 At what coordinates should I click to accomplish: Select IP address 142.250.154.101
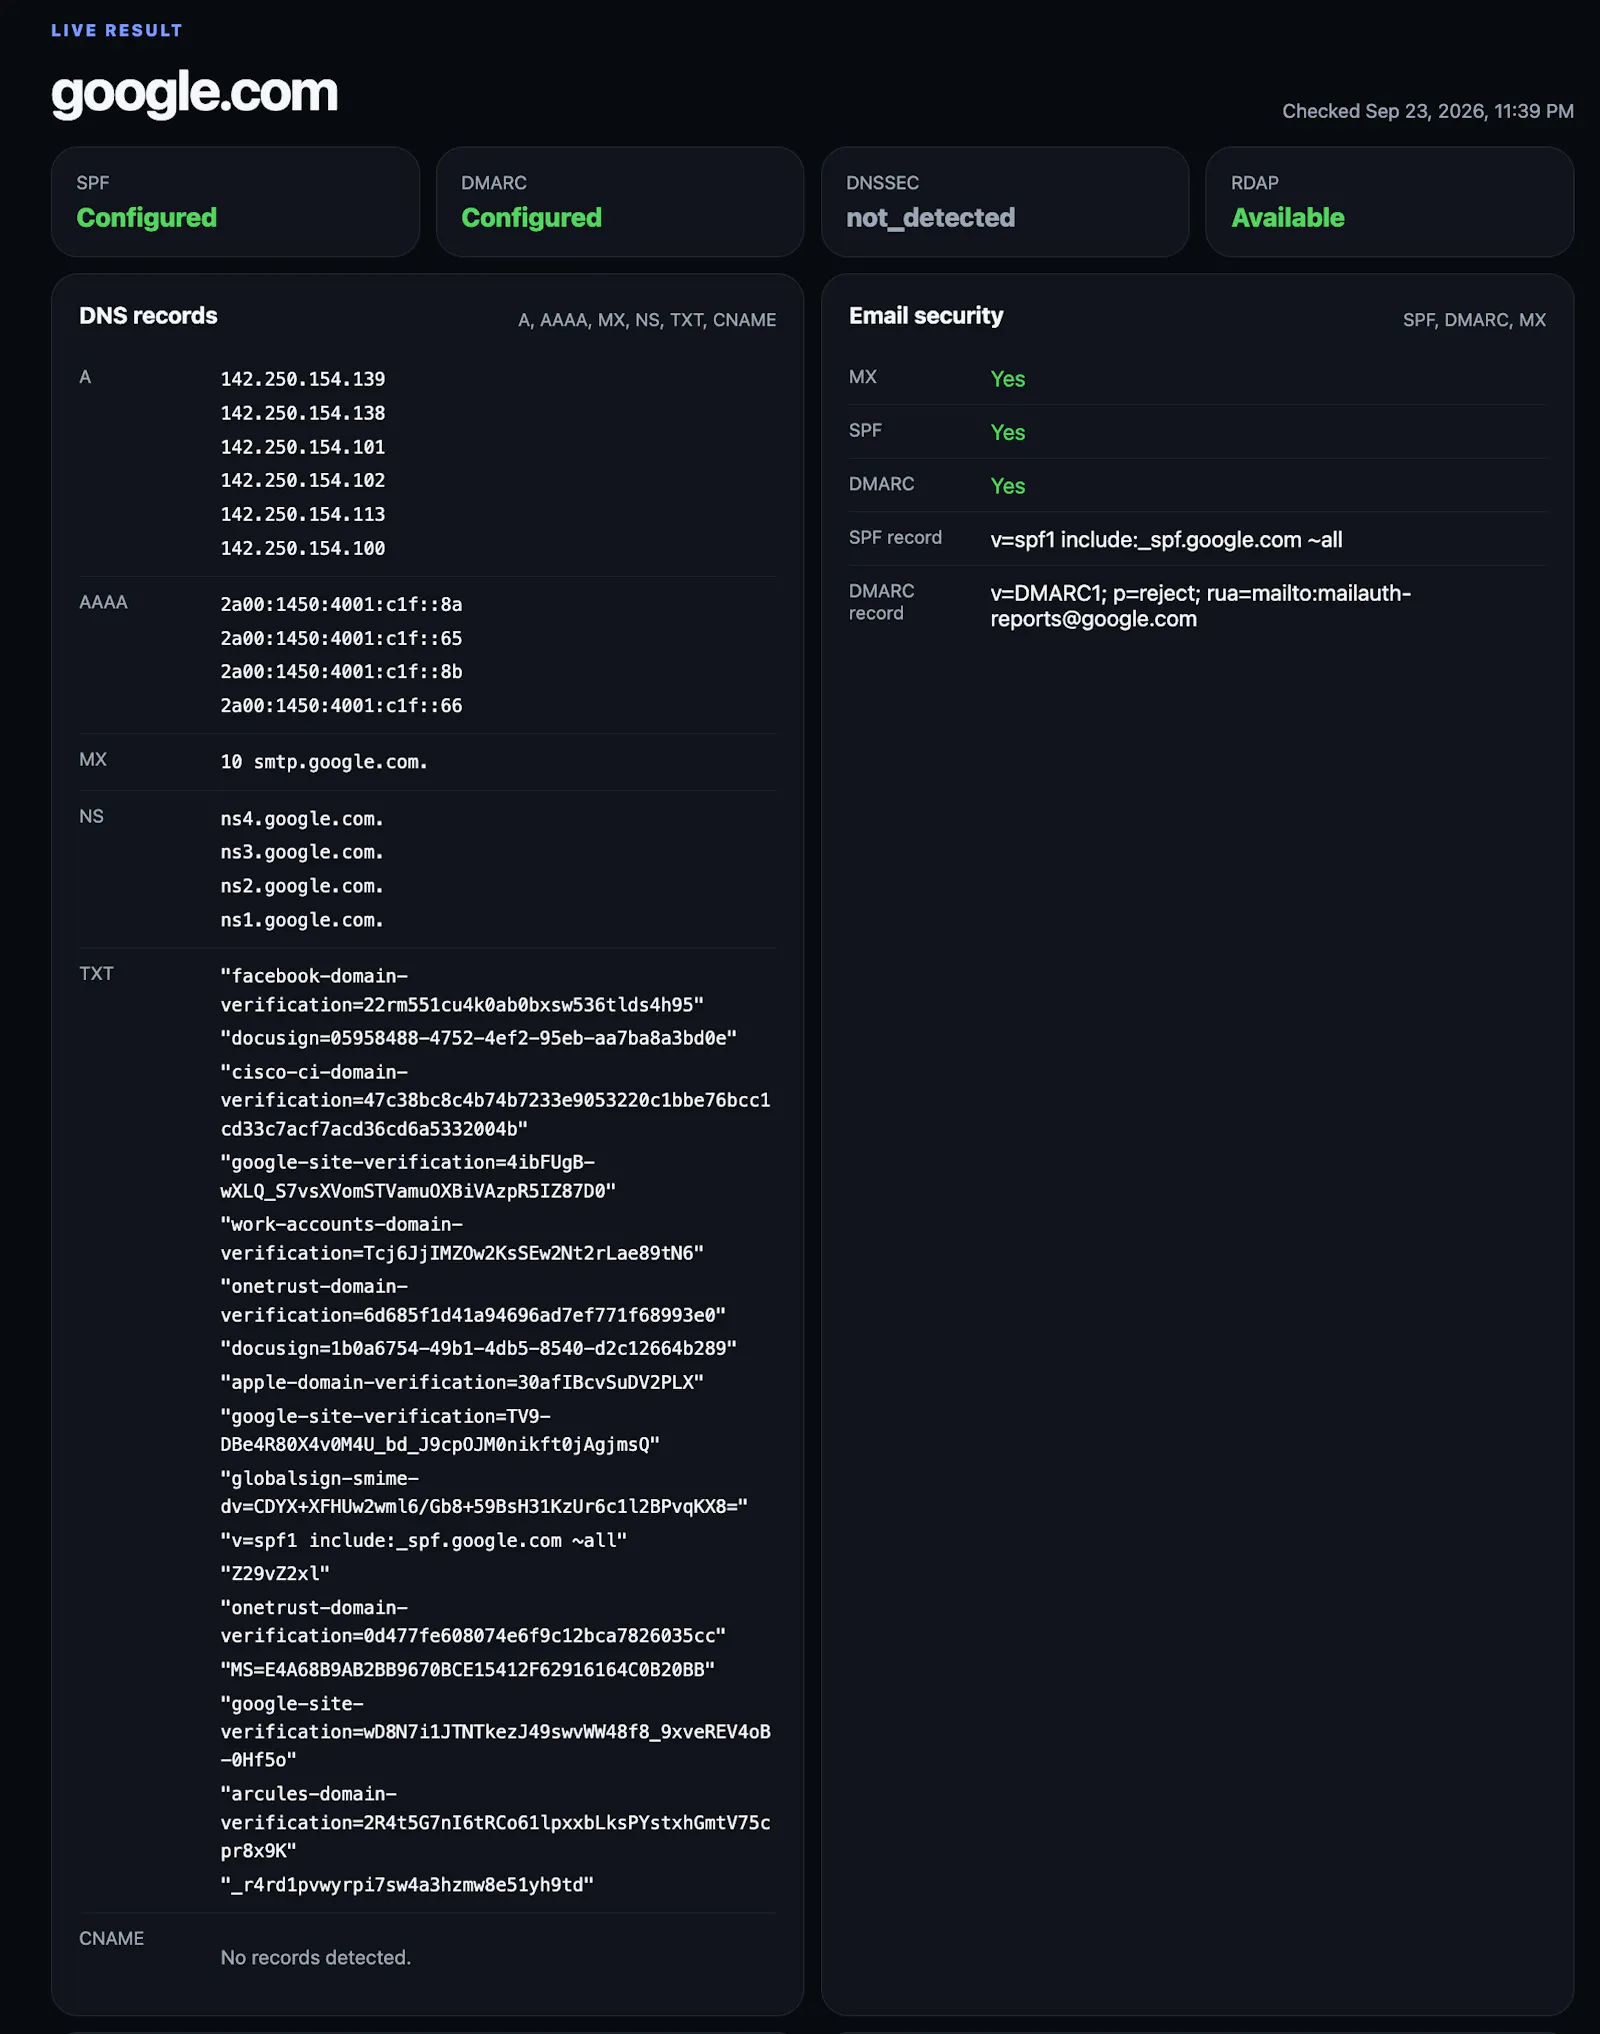click(303, 447)
